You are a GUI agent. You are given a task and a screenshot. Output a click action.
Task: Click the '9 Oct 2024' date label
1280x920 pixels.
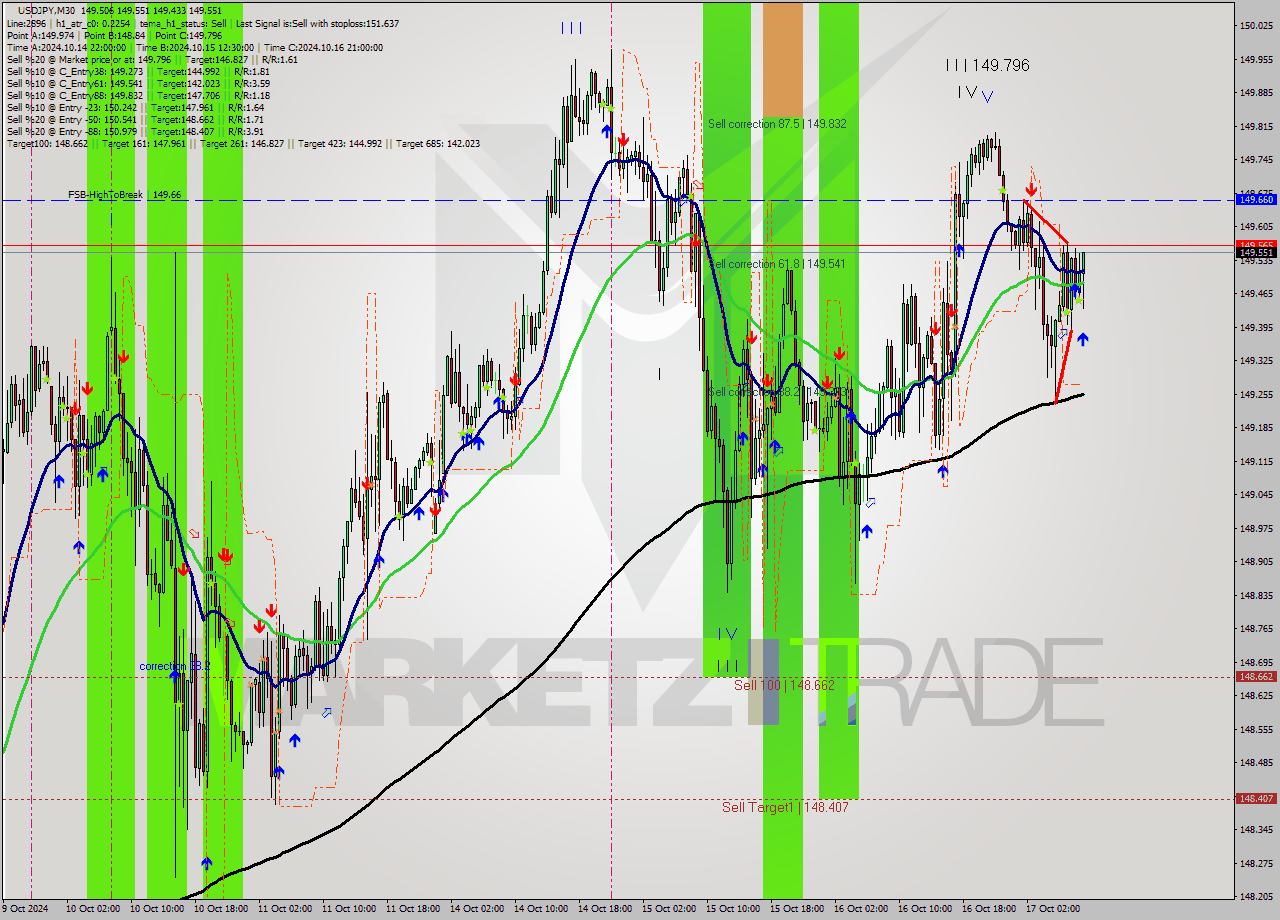24,909
